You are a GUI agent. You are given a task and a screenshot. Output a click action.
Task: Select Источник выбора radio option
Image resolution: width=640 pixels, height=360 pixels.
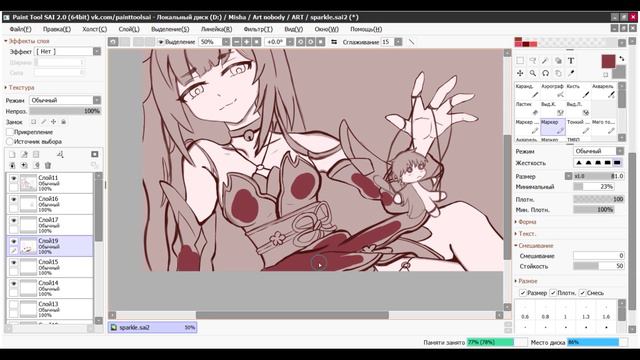[10, 141]
